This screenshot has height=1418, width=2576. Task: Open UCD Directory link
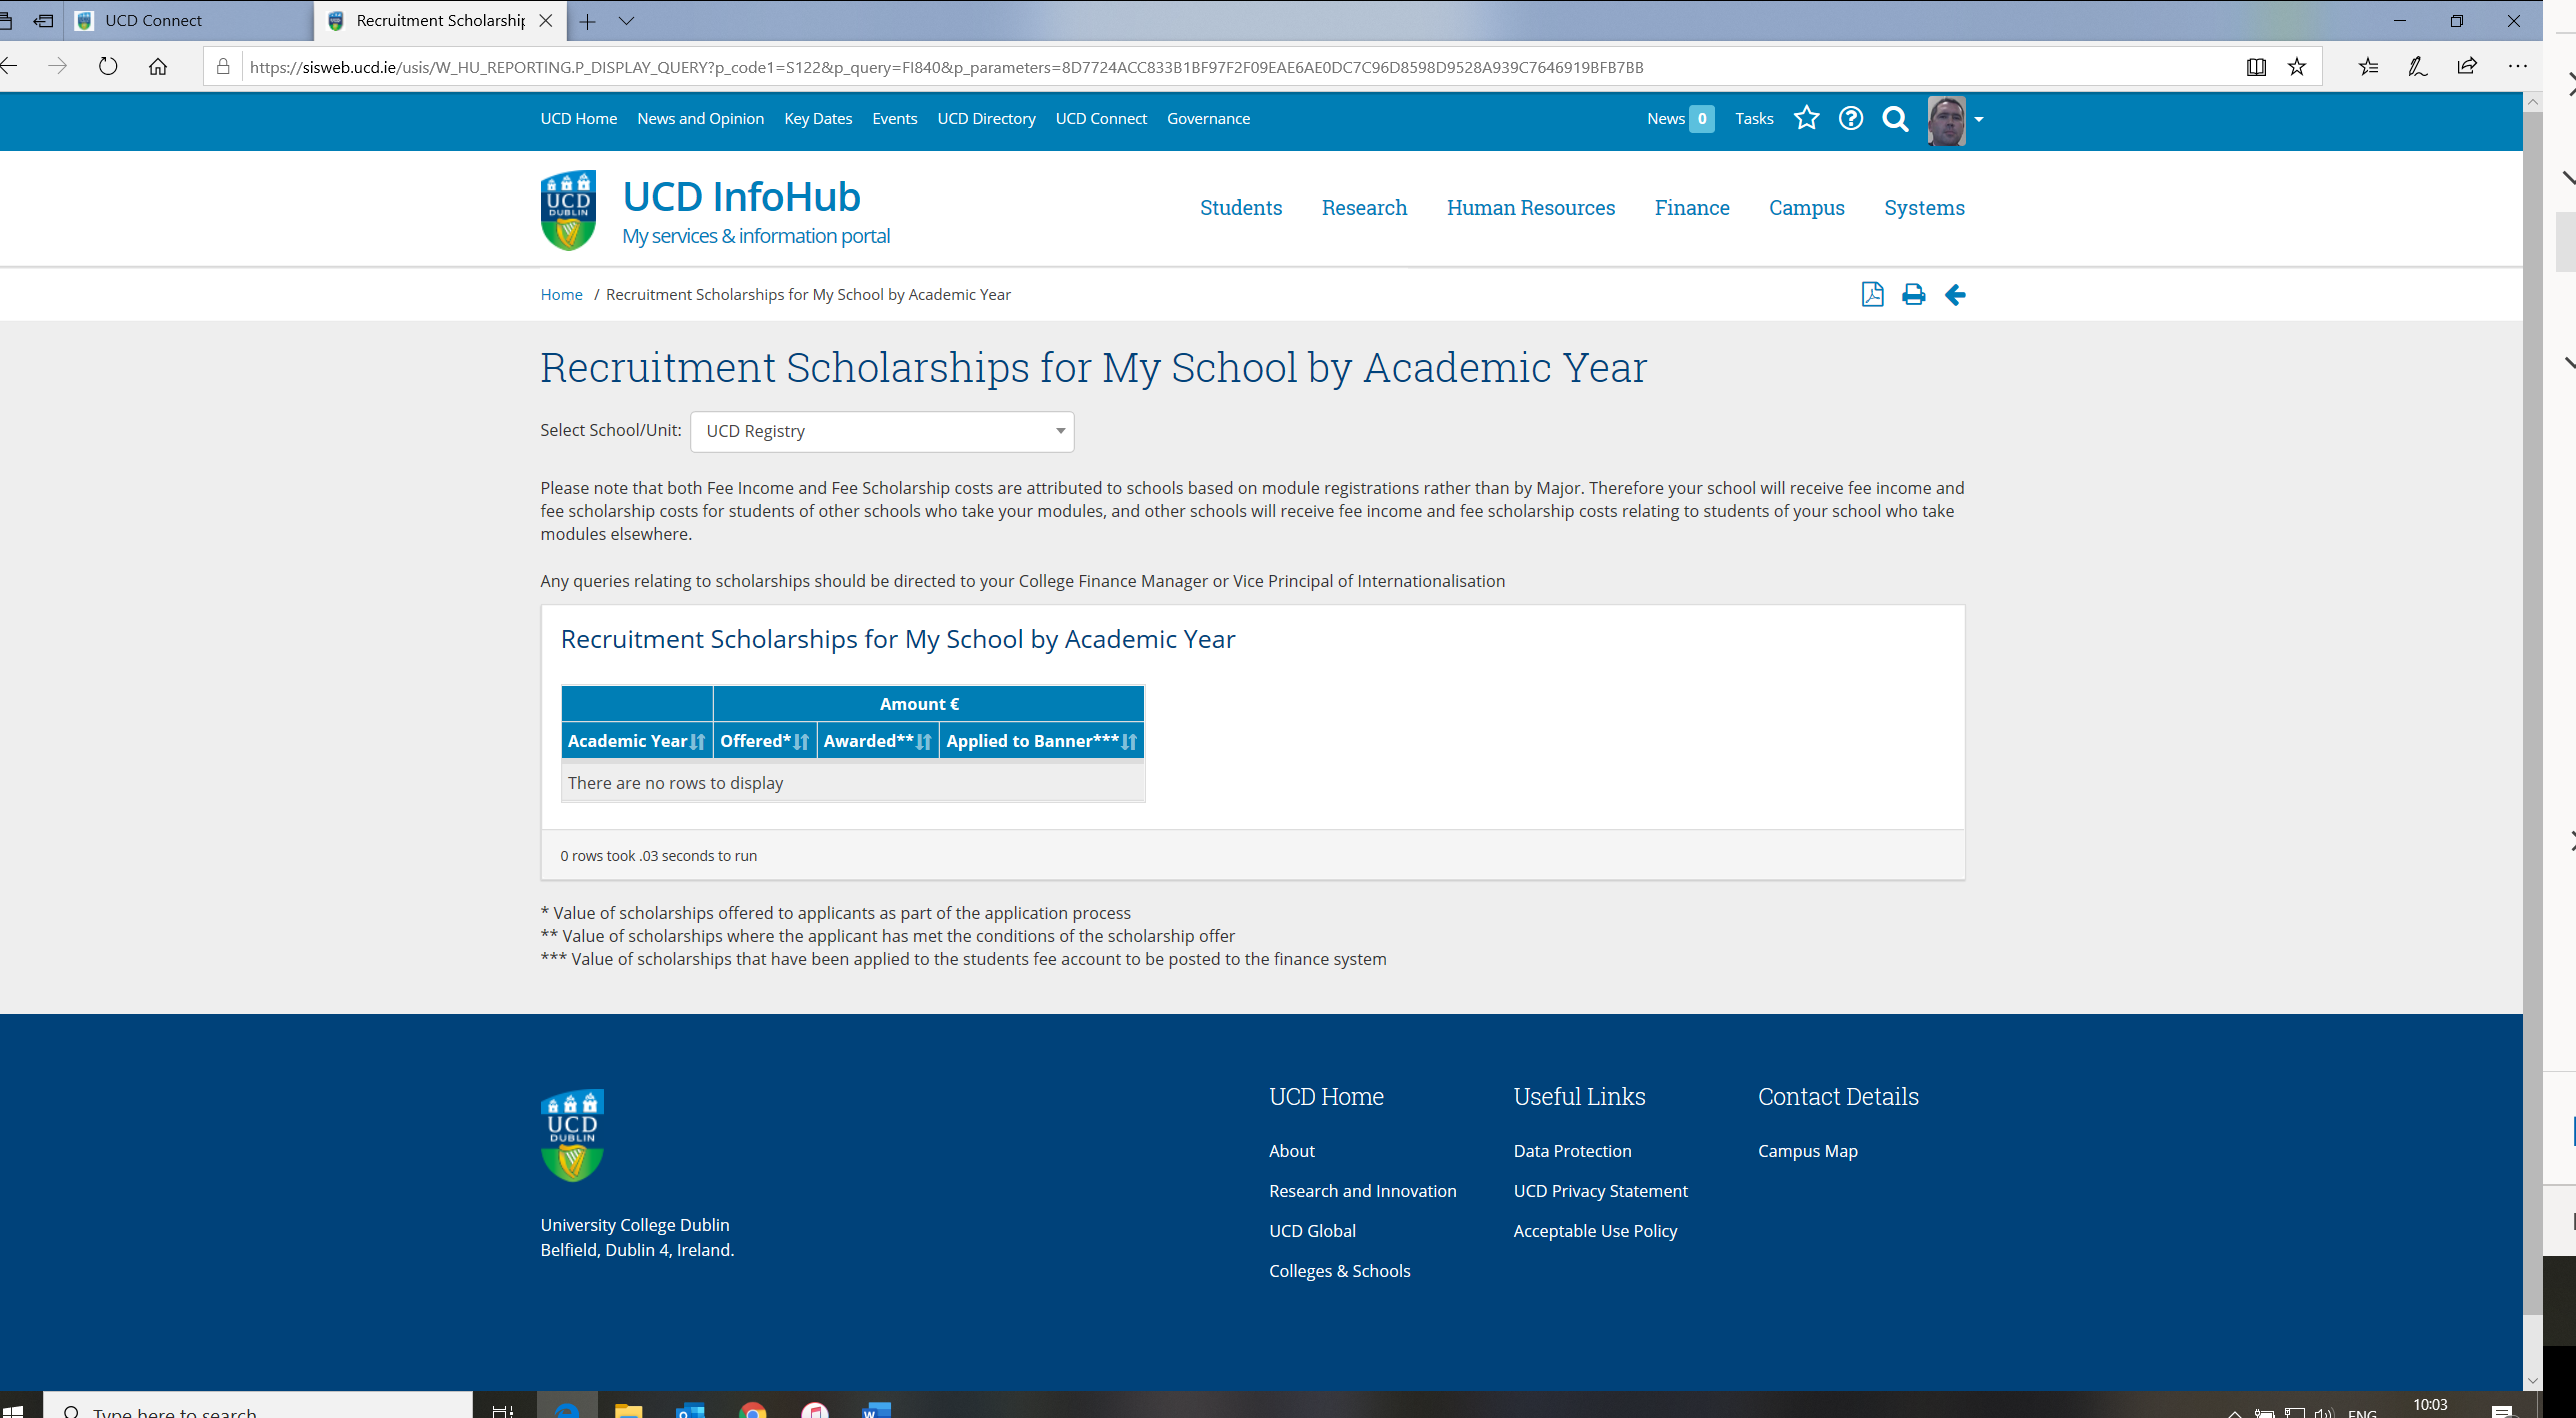pos(986,118)
